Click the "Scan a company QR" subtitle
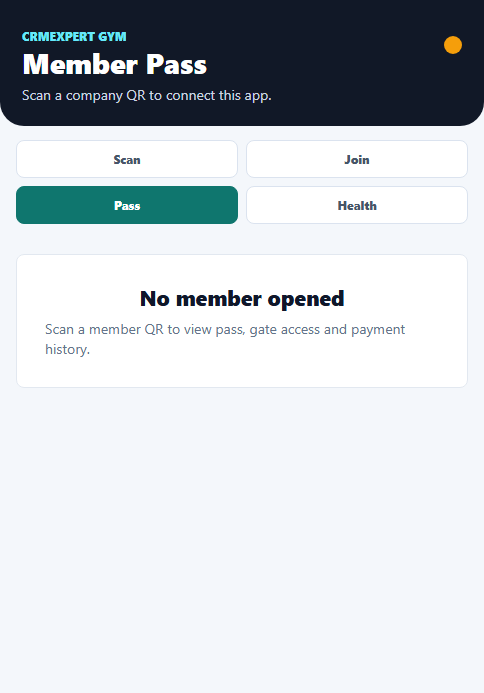 coord(147,95)
